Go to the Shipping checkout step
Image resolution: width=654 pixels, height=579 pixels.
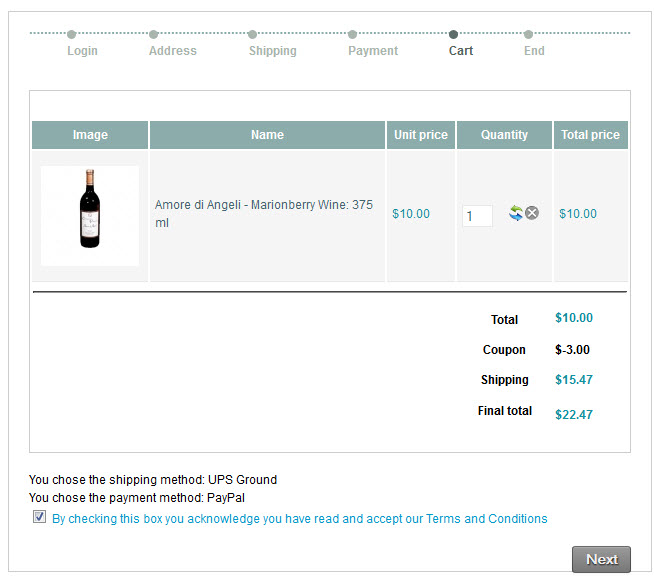tap(272, 51)
